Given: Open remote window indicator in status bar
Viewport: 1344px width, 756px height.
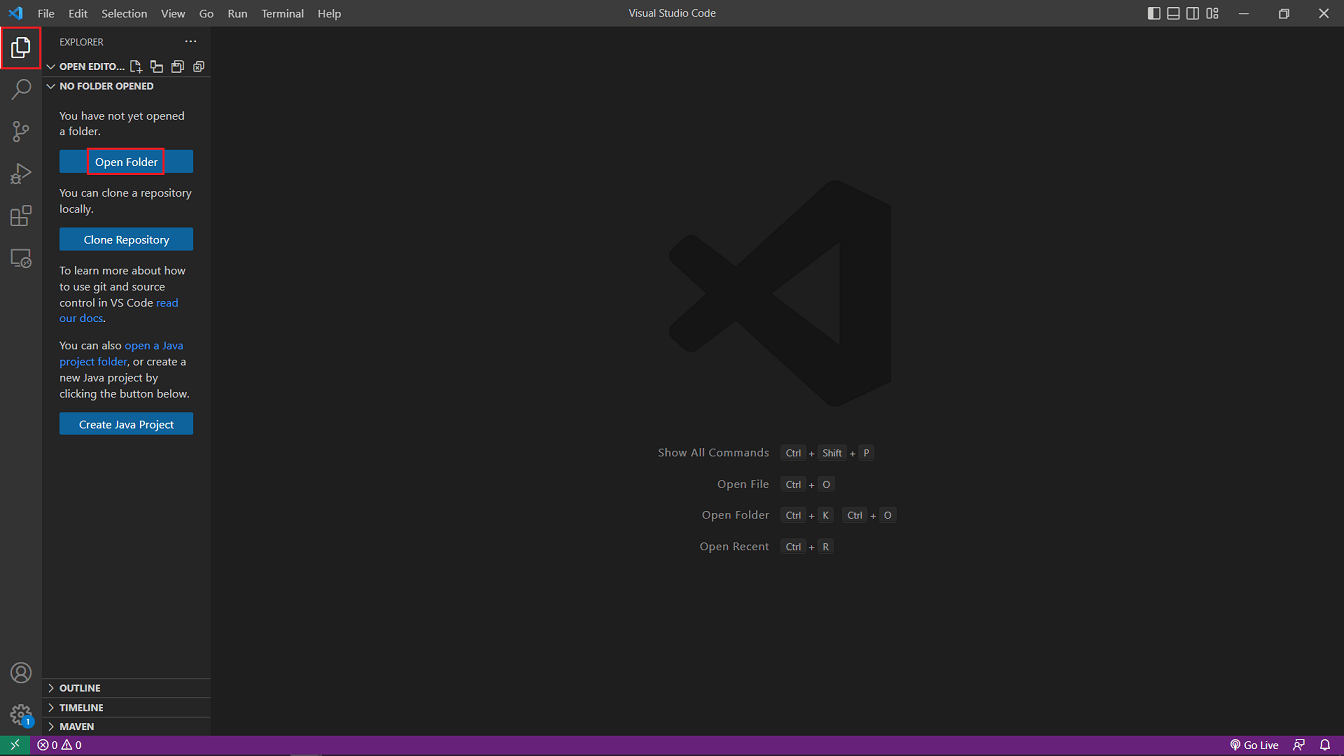Looking at the screenshot, I should (15, 745).
